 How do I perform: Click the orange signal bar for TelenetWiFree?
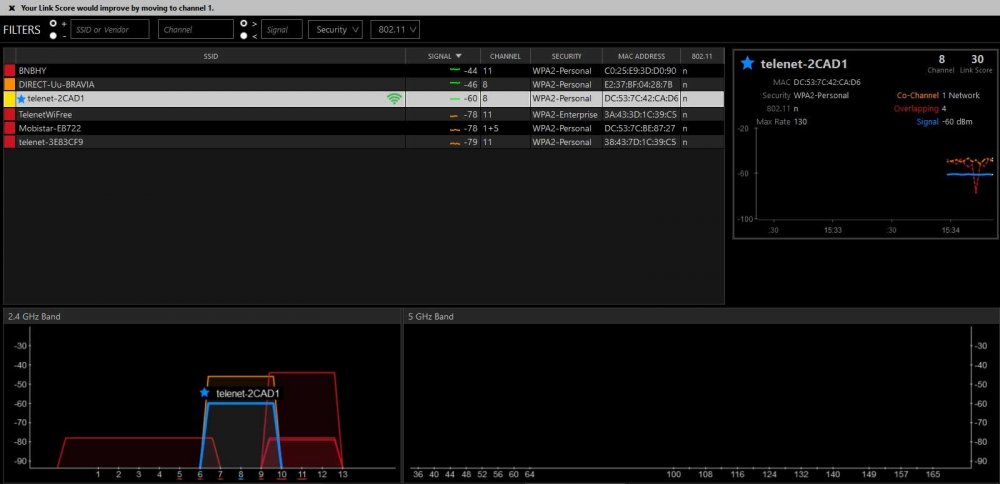click(x=454, y=114)
